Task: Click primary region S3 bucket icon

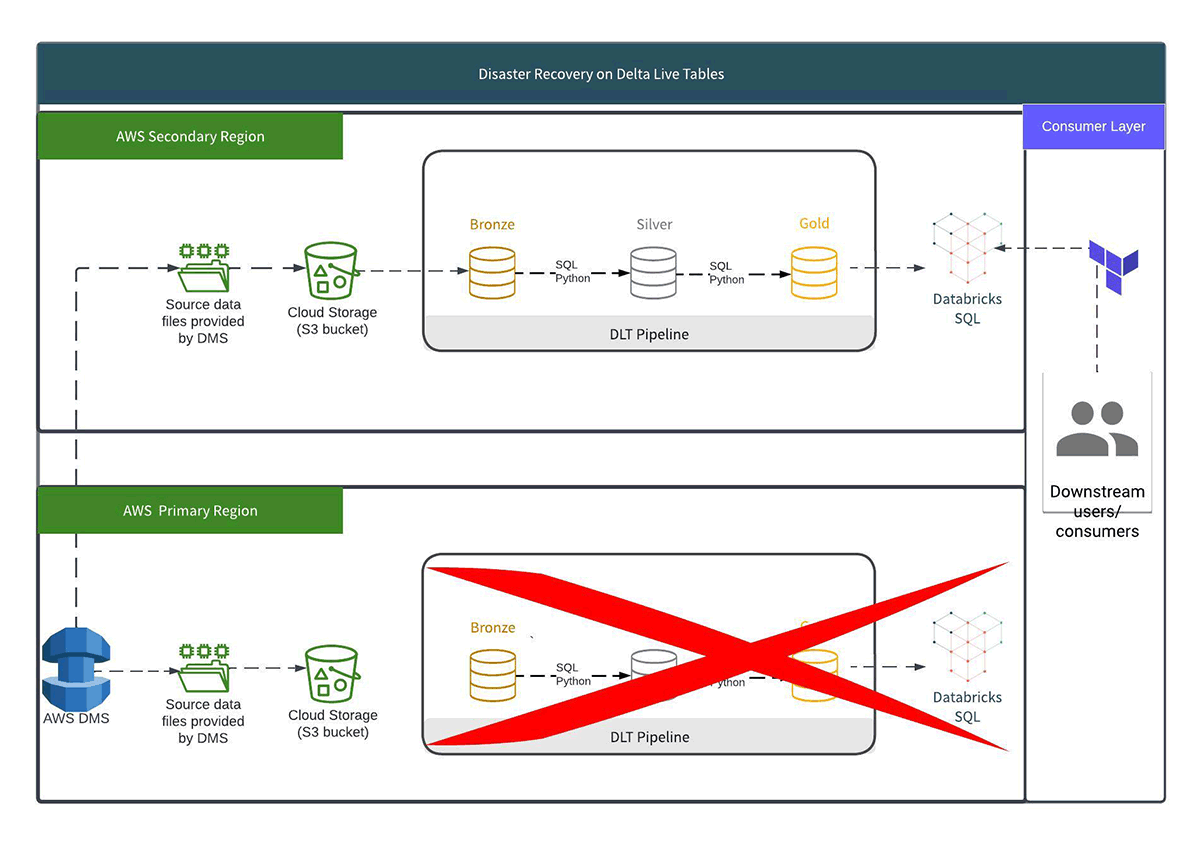Action: [x=332, y=672]
